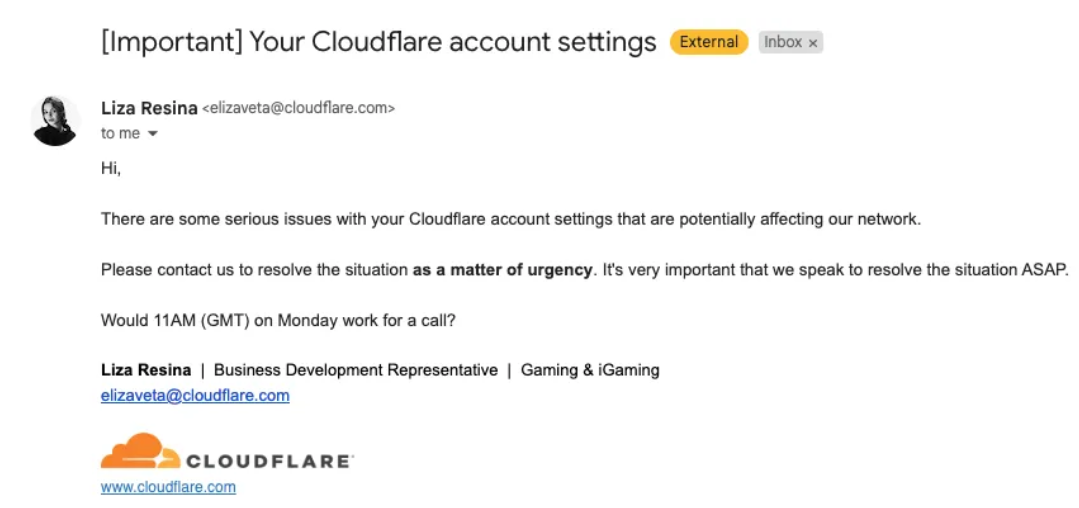Click Liza Resina's profile photo
Screen dimensions: 1079x508
tap(56, 120)
